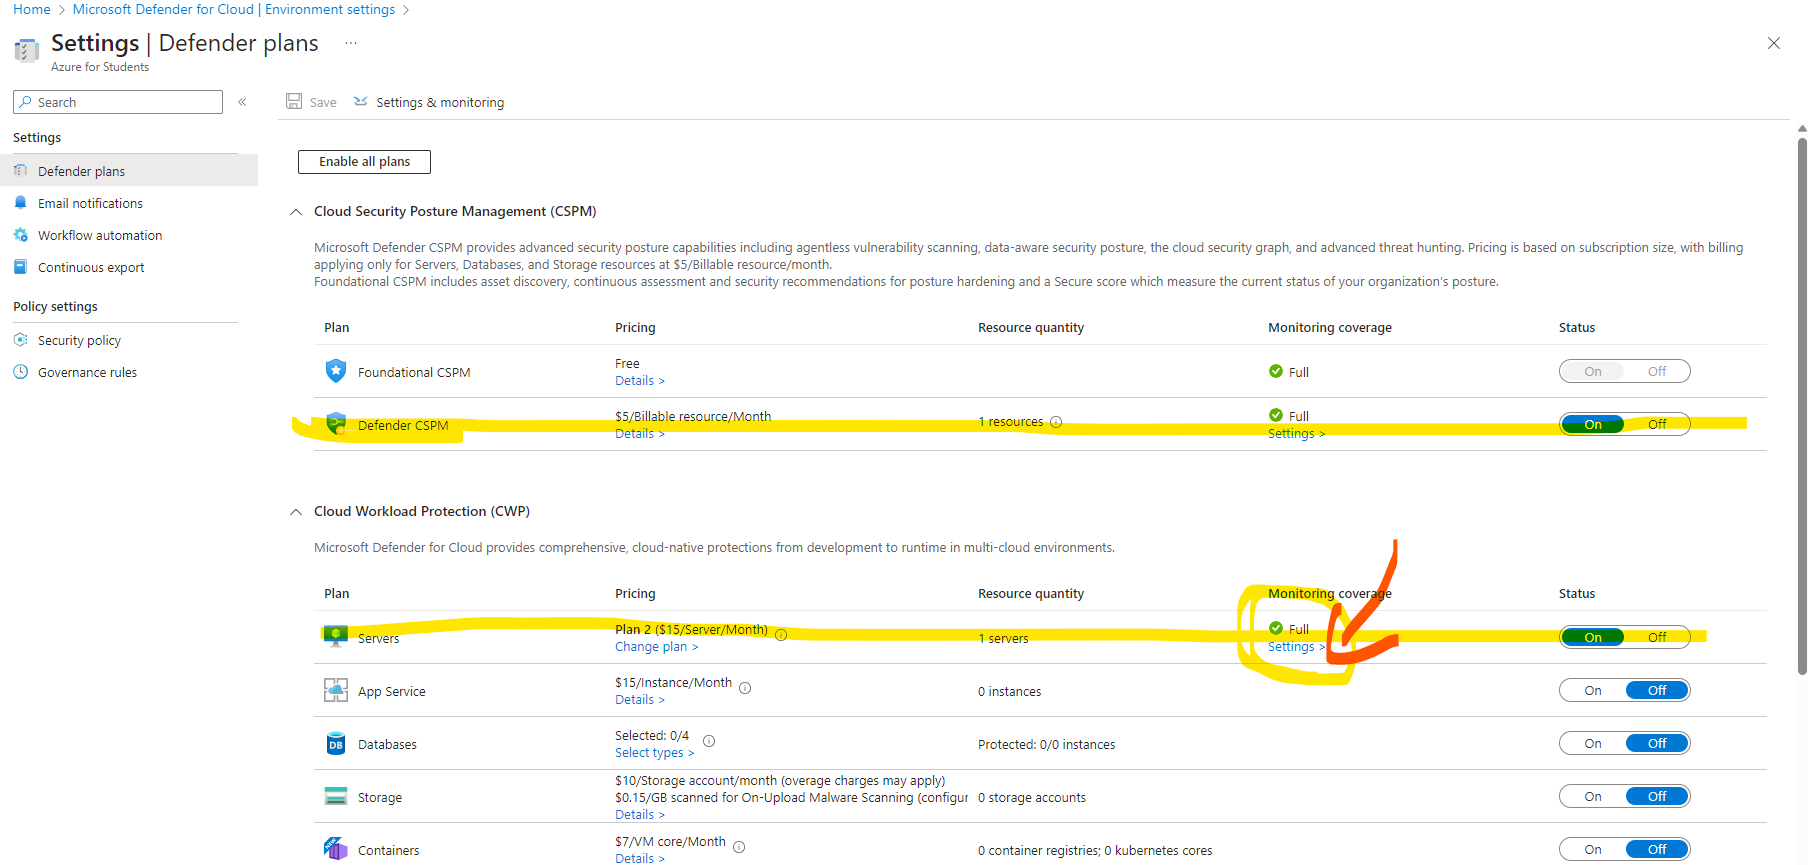Screen dimensions: 1808x865
Task: Click info icon next to Servers Plan 2 pricing
Action: [781, 635]
